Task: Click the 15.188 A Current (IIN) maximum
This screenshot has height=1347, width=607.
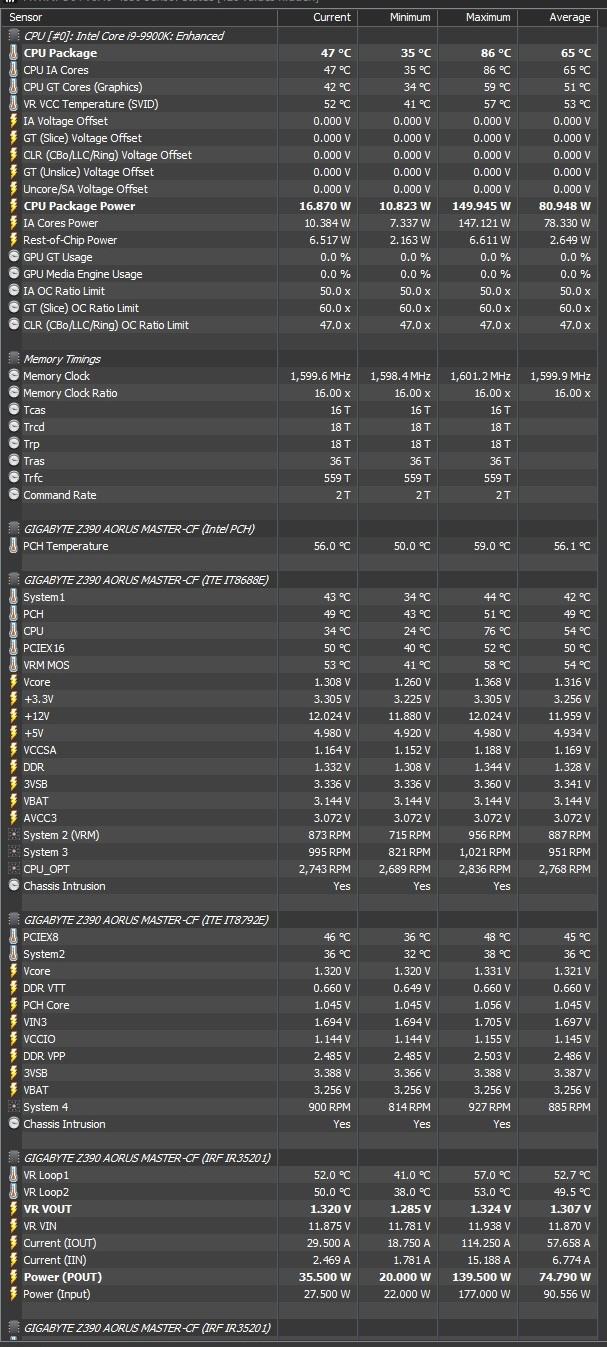Action: click(488, 1260)
